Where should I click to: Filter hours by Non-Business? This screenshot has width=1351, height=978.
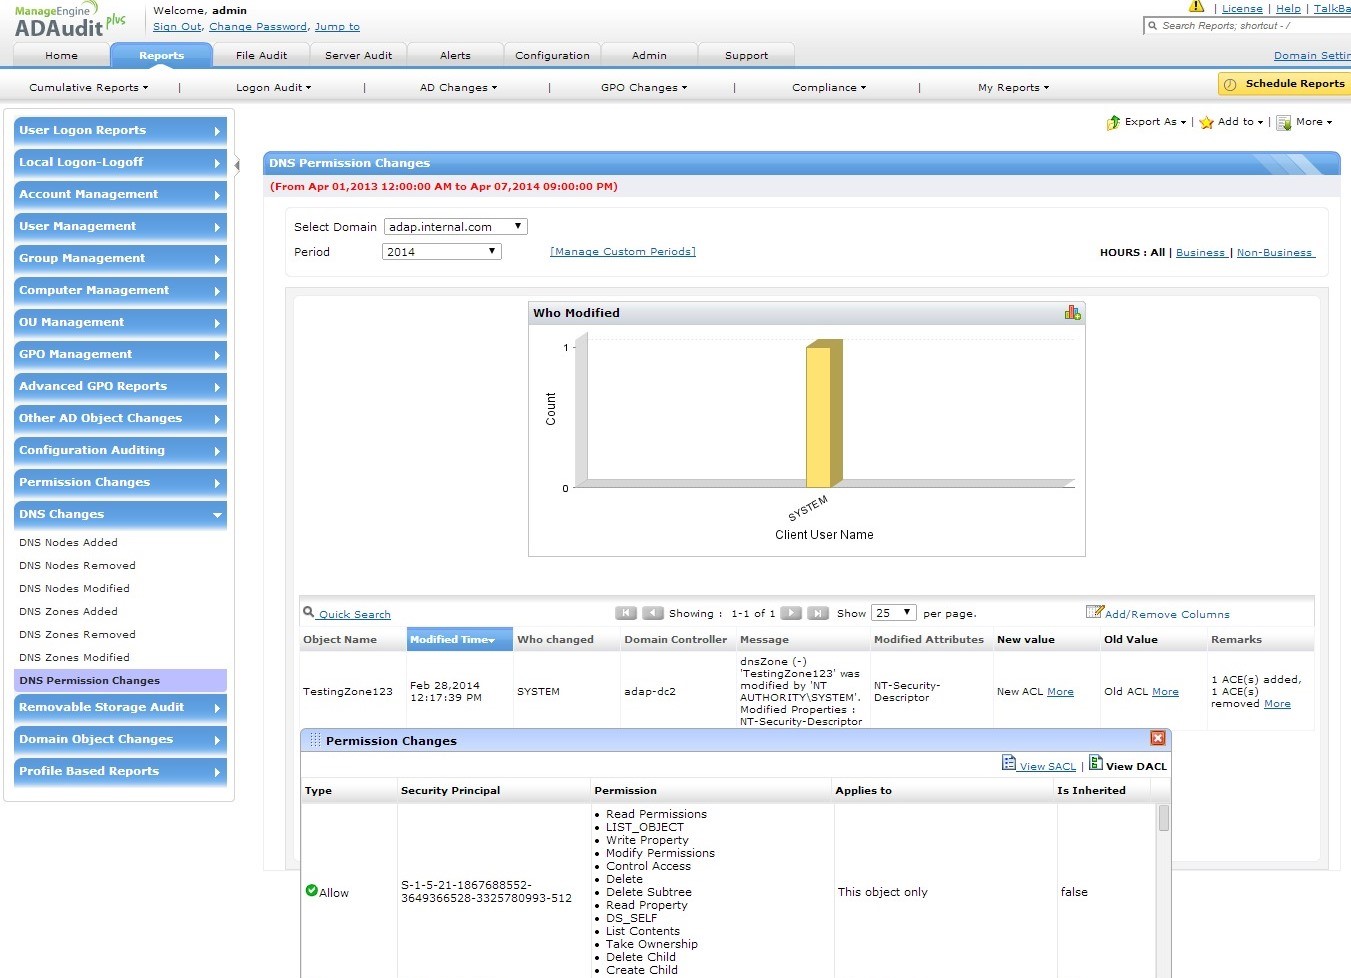click(x=1274, y=253)
